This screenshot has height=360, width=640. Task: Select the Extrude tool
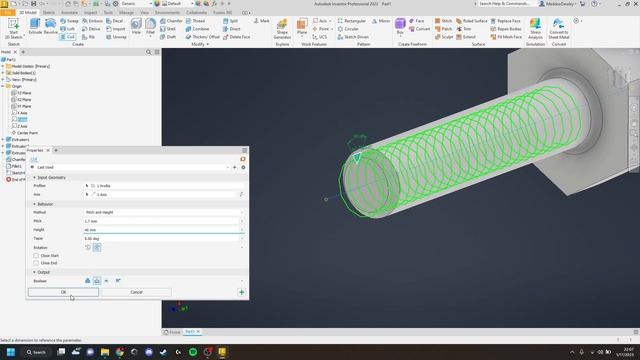click(35, 27)
